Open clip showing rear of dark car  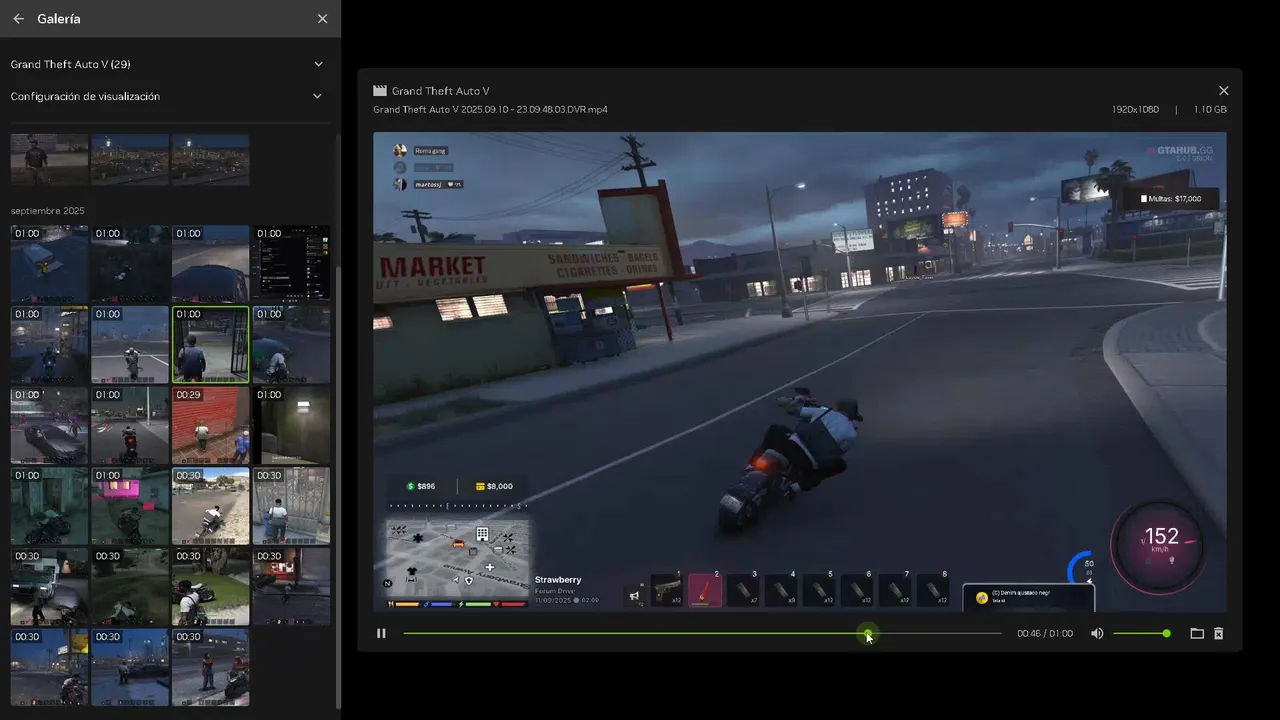[210, 263]
